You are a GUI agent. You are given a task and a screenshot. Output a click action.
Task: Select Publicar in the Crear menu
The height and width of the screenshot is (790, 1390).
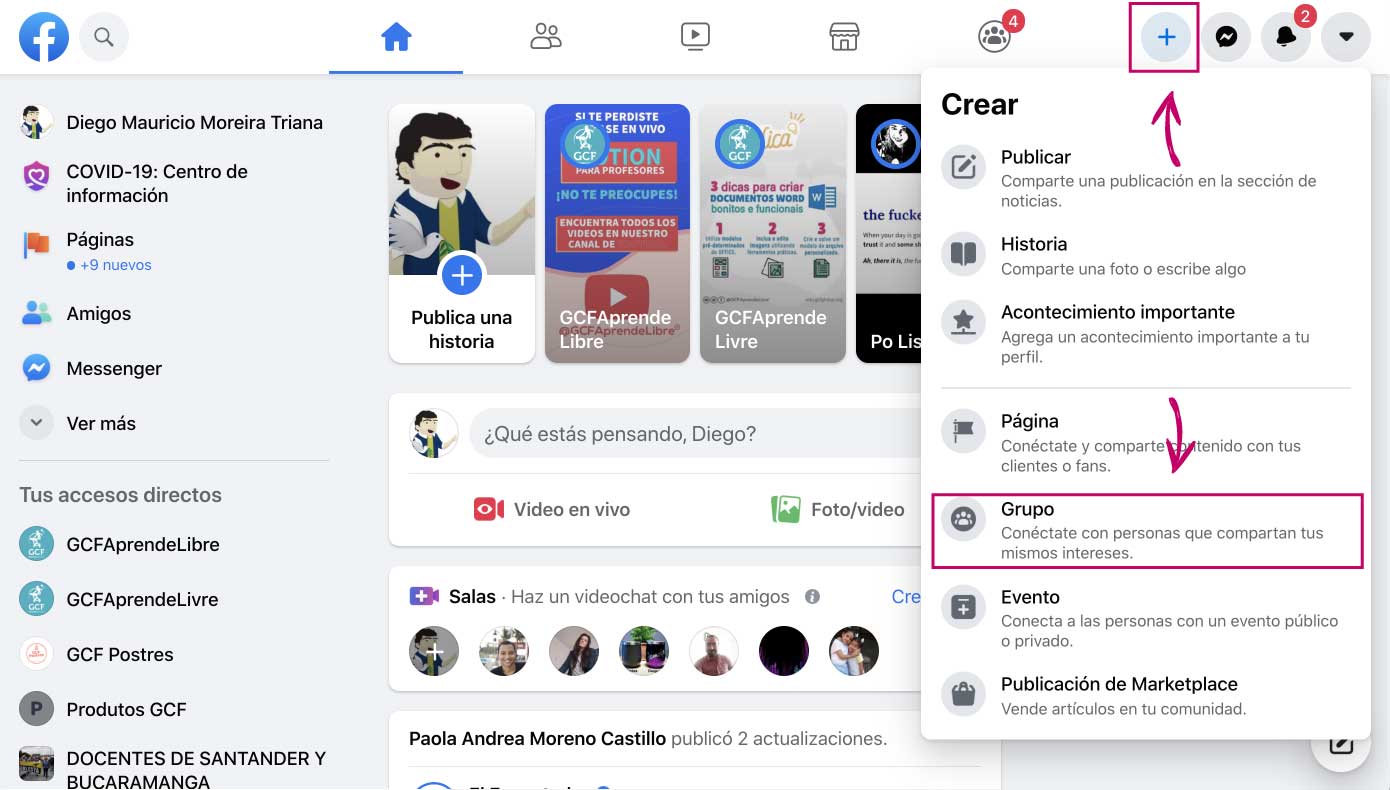coord(1146,179)
